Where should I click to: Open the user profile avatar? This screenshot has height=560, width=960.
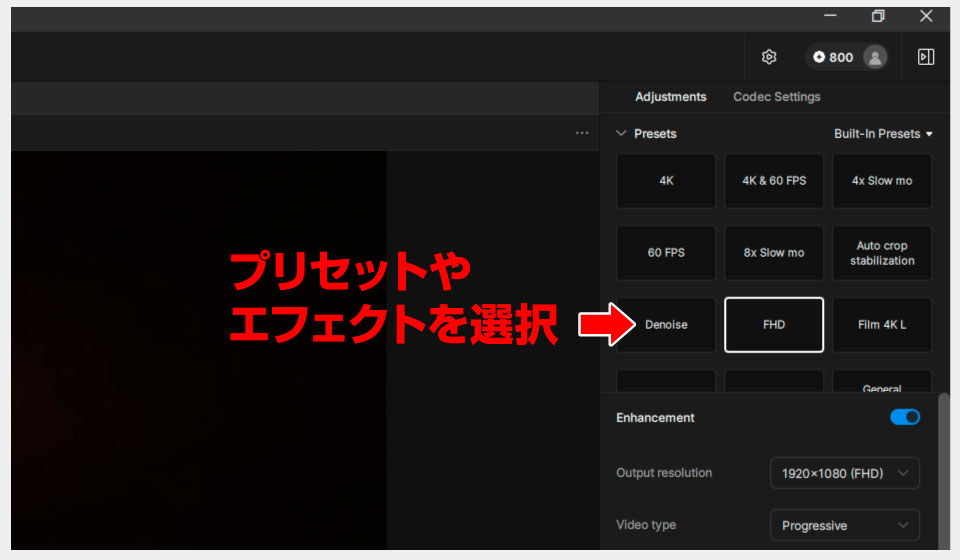click(x=875, y=57)
